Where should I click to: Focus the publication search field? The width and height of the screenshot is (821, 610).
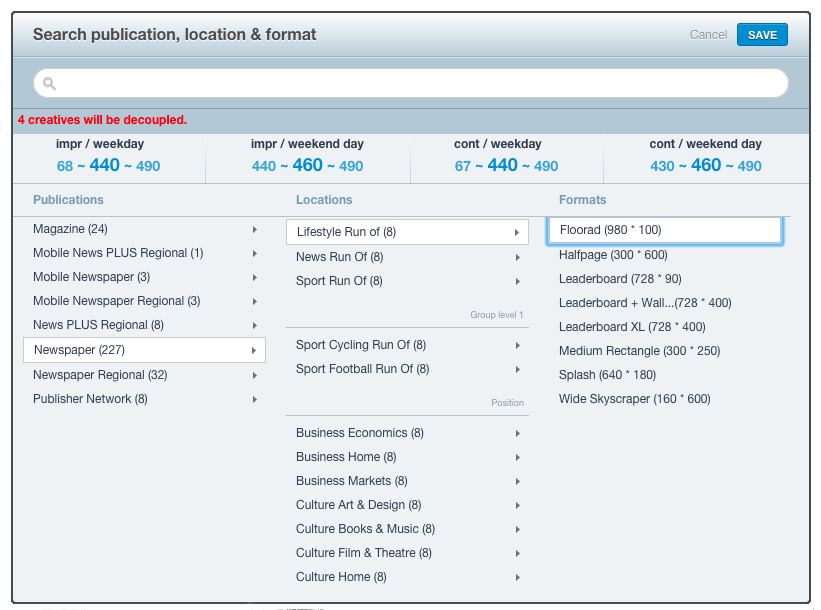click(411, 83)
